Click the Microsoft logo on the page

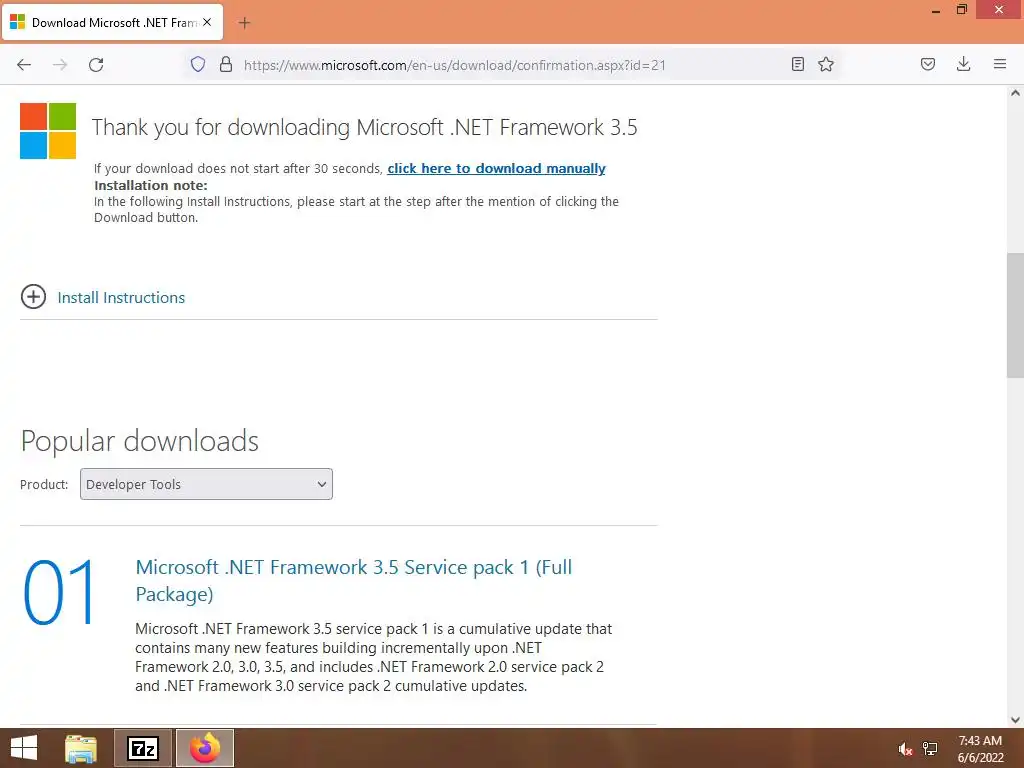(48, 131)
